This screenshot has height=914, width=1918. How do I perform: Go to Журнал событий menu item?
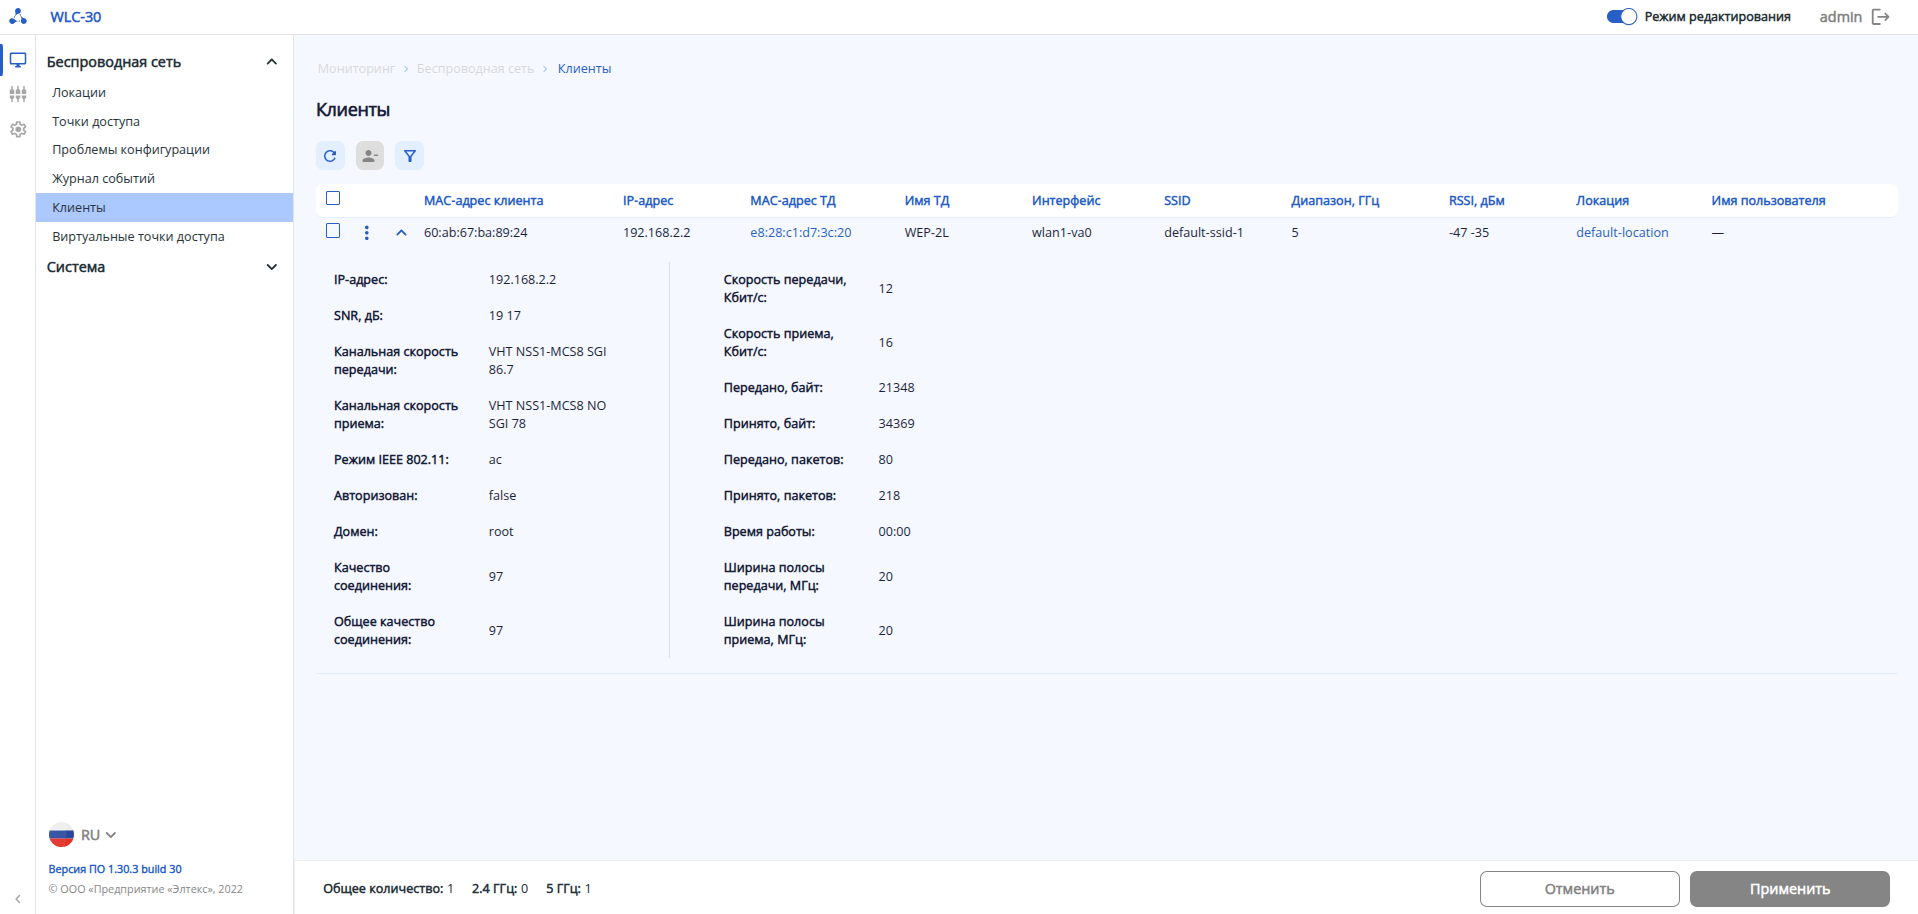[x=103, y=179]
